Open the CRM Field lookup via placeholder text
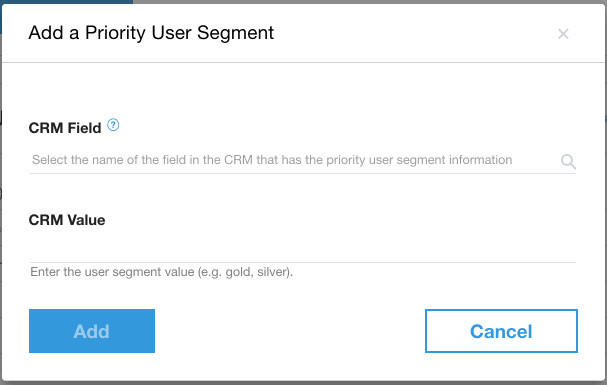 [x=272, y=160]
